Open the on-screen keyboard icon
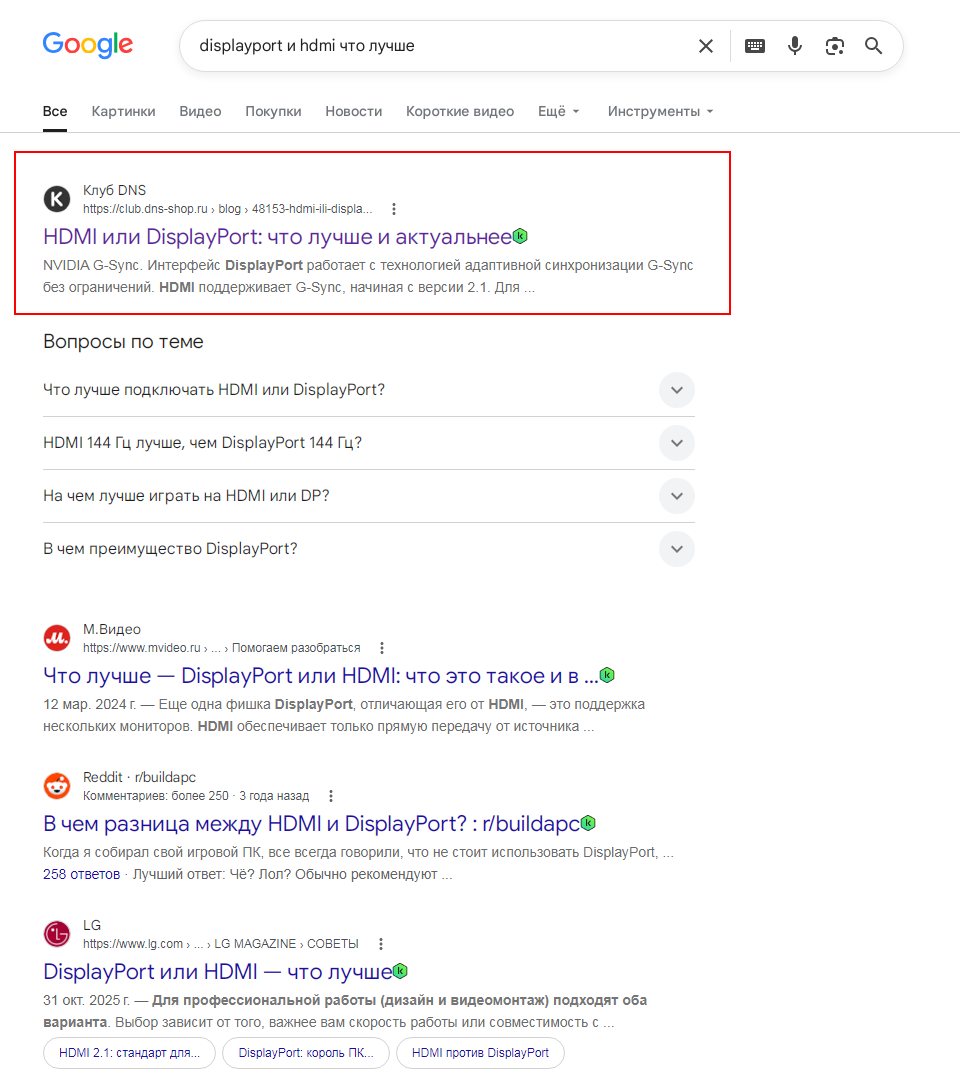Image resolution: width=960 pixels, height=1080 pixels. [755, 46]
